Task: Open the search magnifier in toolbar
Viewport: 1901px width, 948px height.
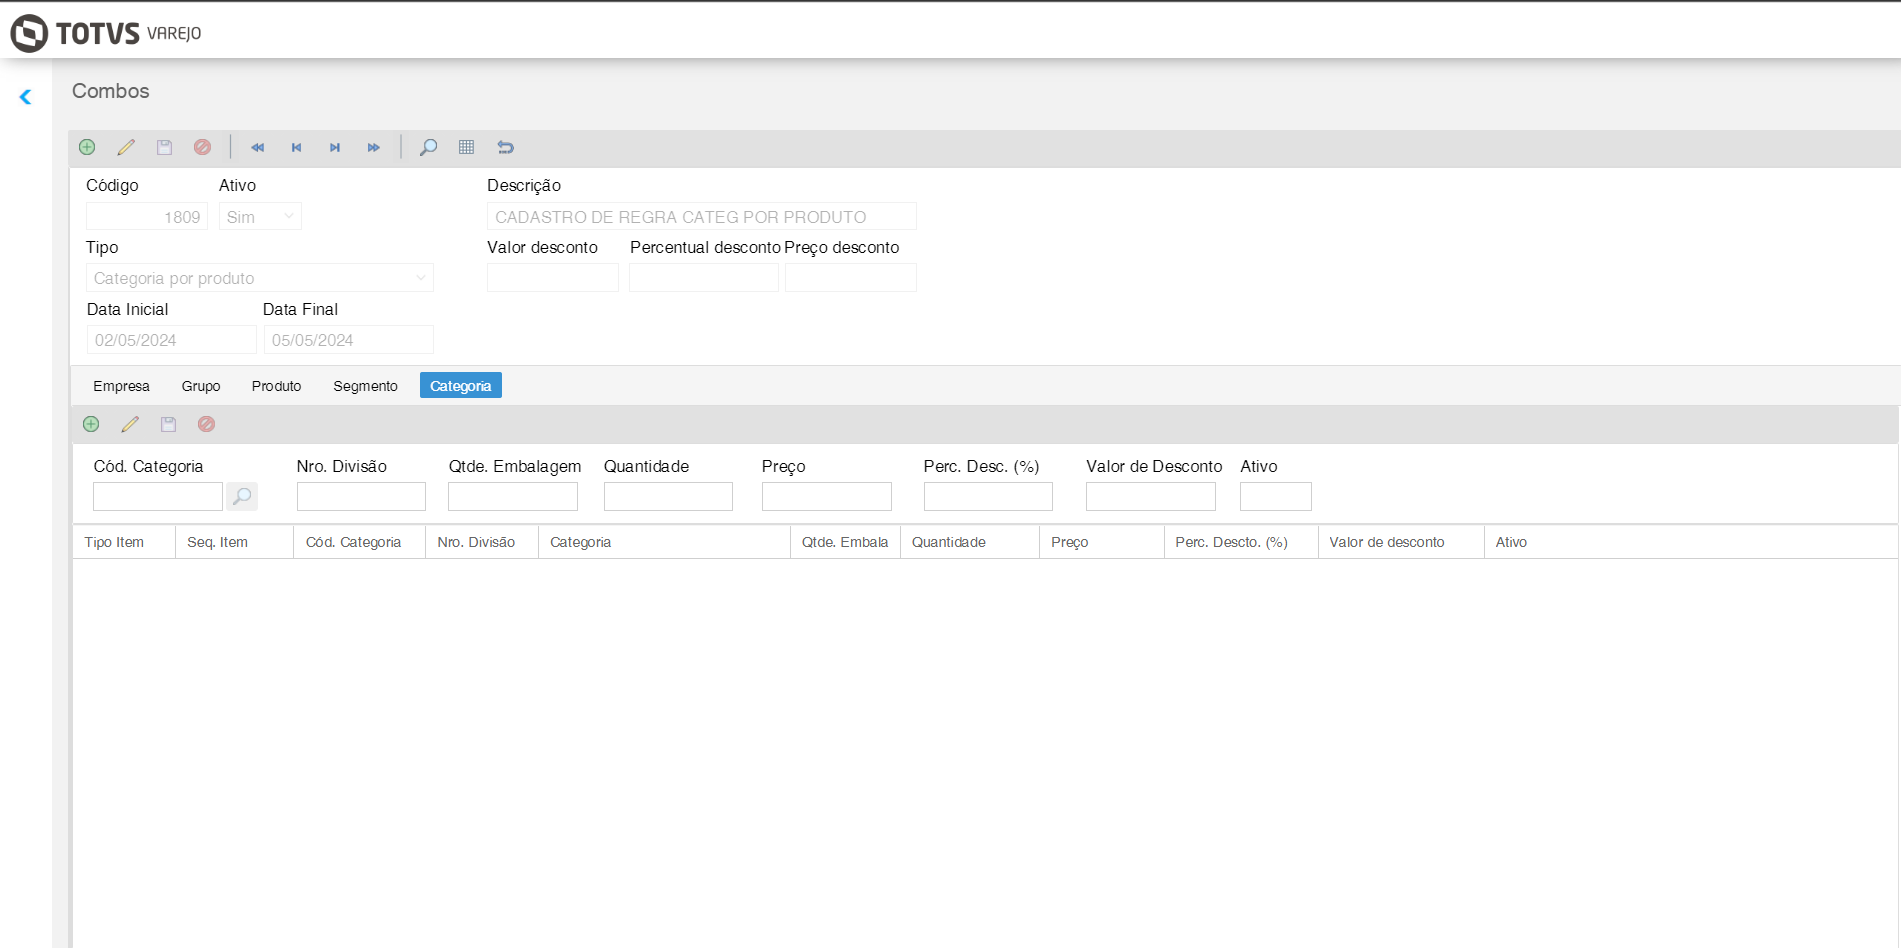Action: tap(428, 147)
